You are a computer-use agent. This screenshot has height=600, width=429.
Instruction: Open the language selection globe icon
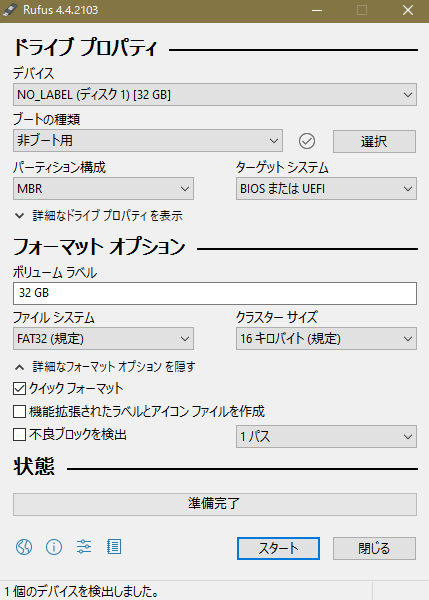tap(24, 547)
